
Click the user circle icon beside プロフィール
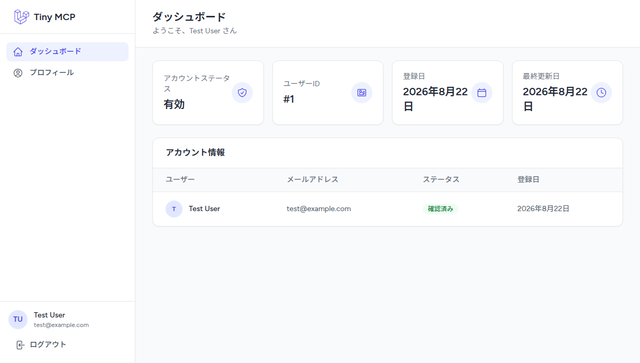(x=18, y=73)
